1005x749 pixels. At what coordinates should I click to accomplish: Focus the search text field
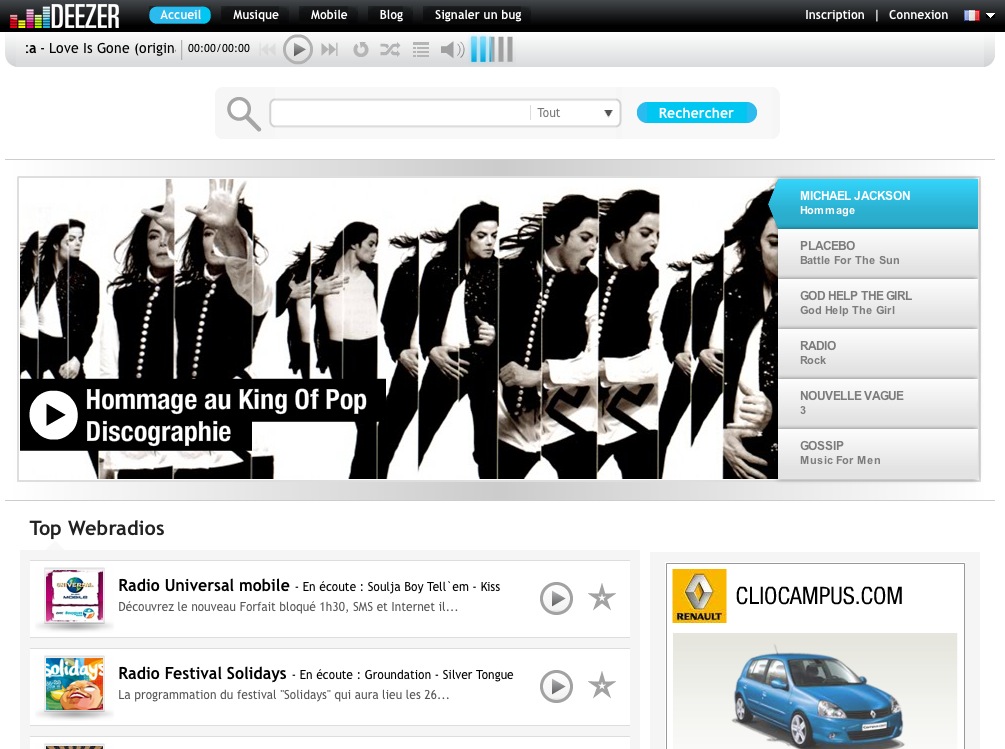401,113
